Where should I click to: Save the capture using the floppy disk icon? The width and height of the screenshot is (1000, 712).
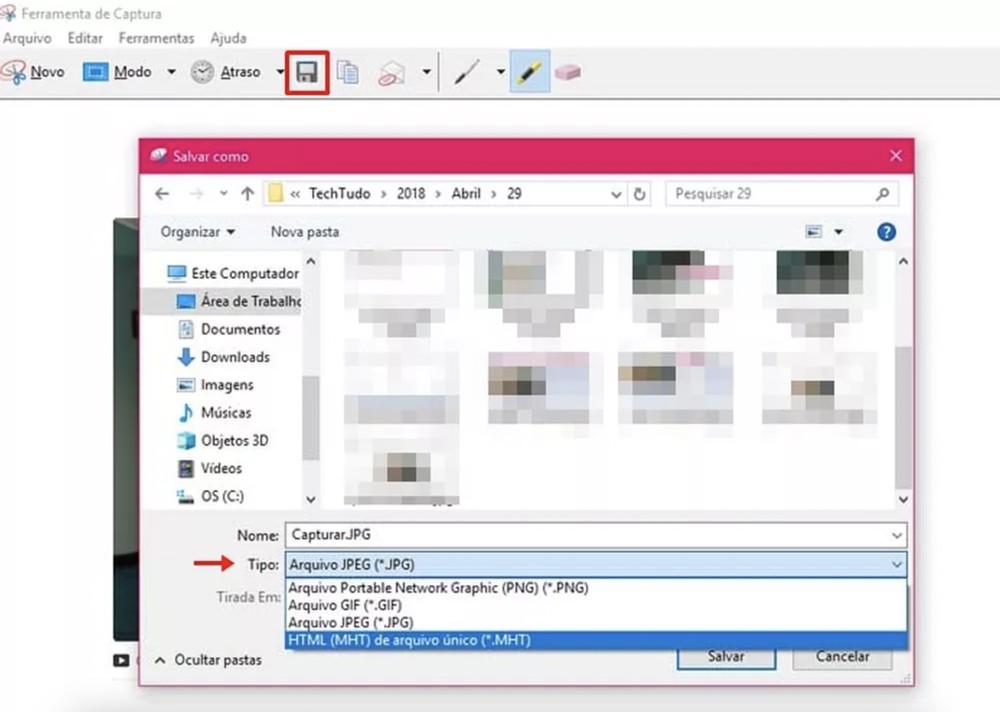306,71
